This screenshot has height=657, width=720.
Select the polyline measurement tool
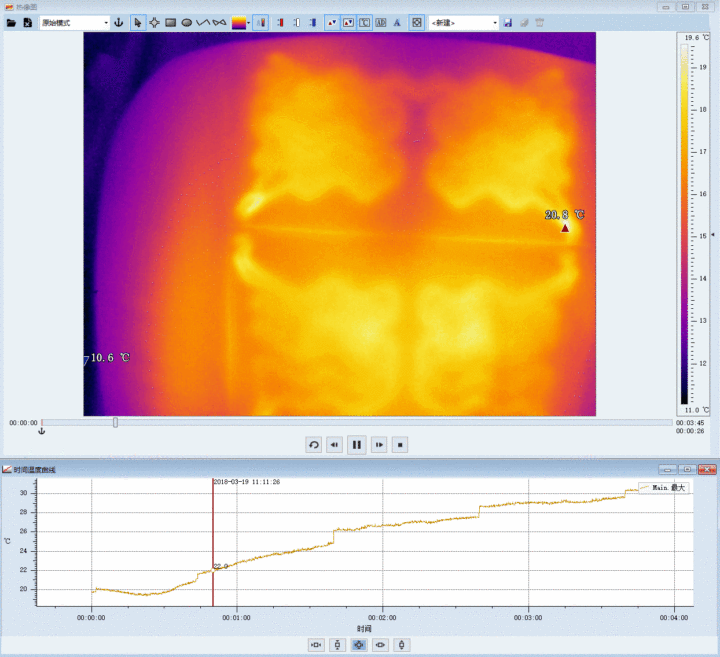click(x=202, y=22)
